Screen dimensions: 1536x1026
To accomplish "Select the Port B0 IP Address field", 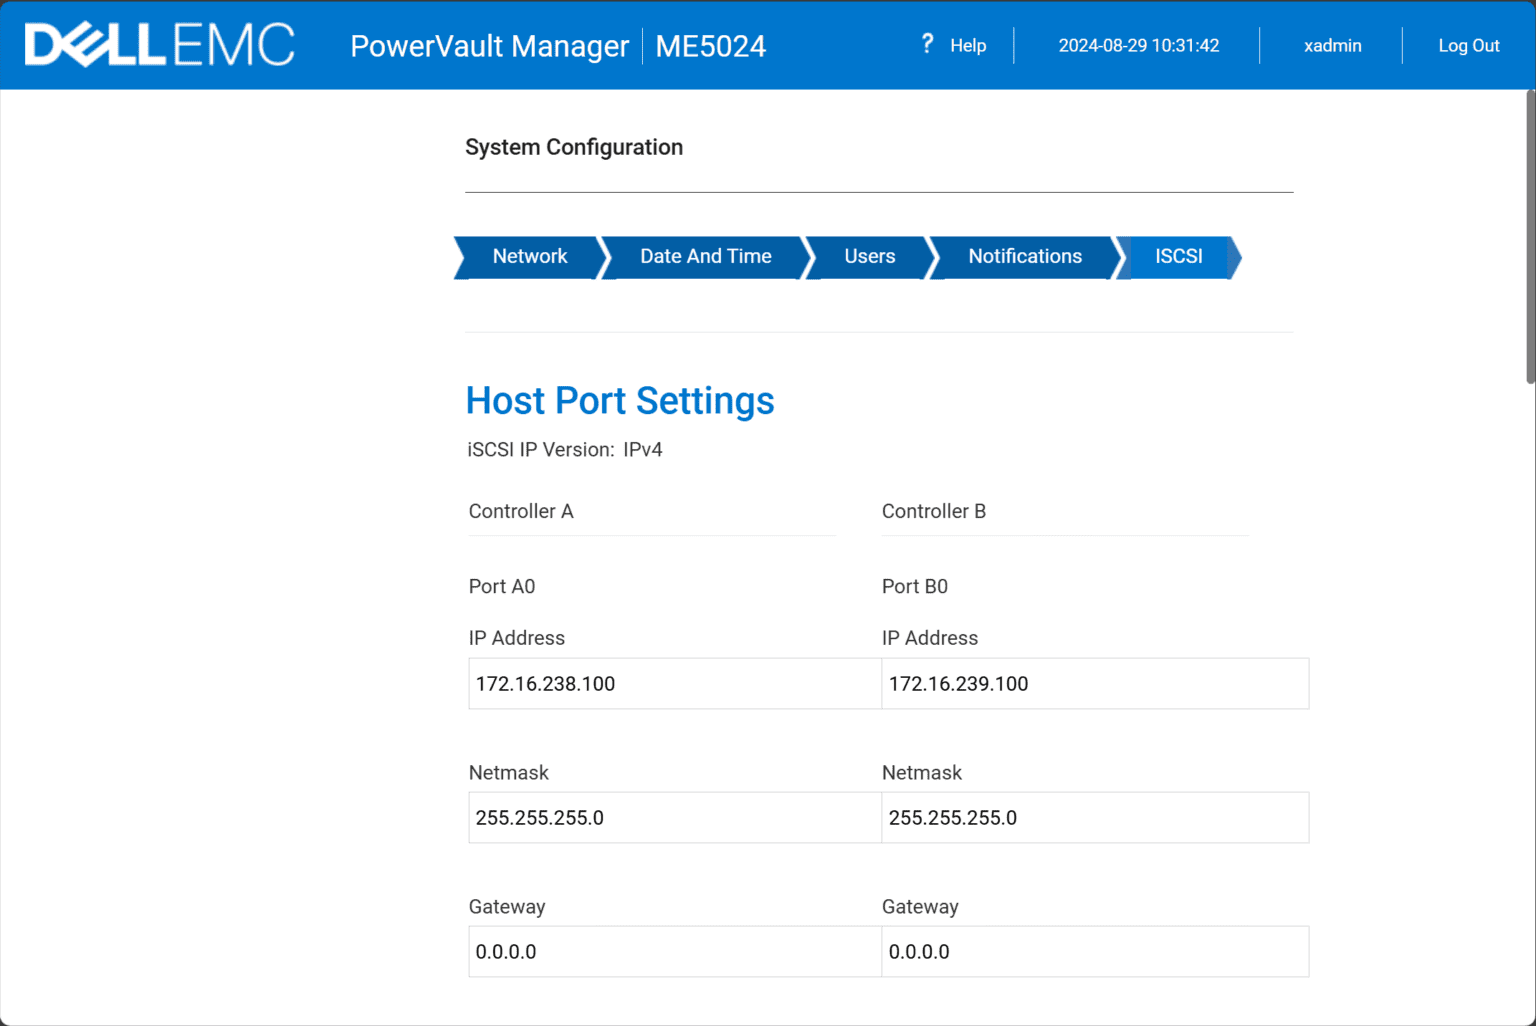I will [1094, 683].
